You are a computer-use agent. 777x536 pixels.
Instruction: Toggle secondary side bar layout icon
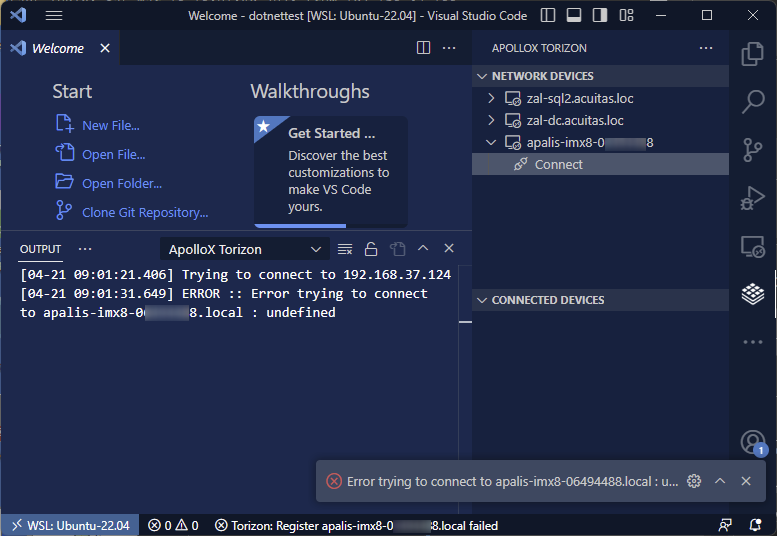[x=600, y=16]
